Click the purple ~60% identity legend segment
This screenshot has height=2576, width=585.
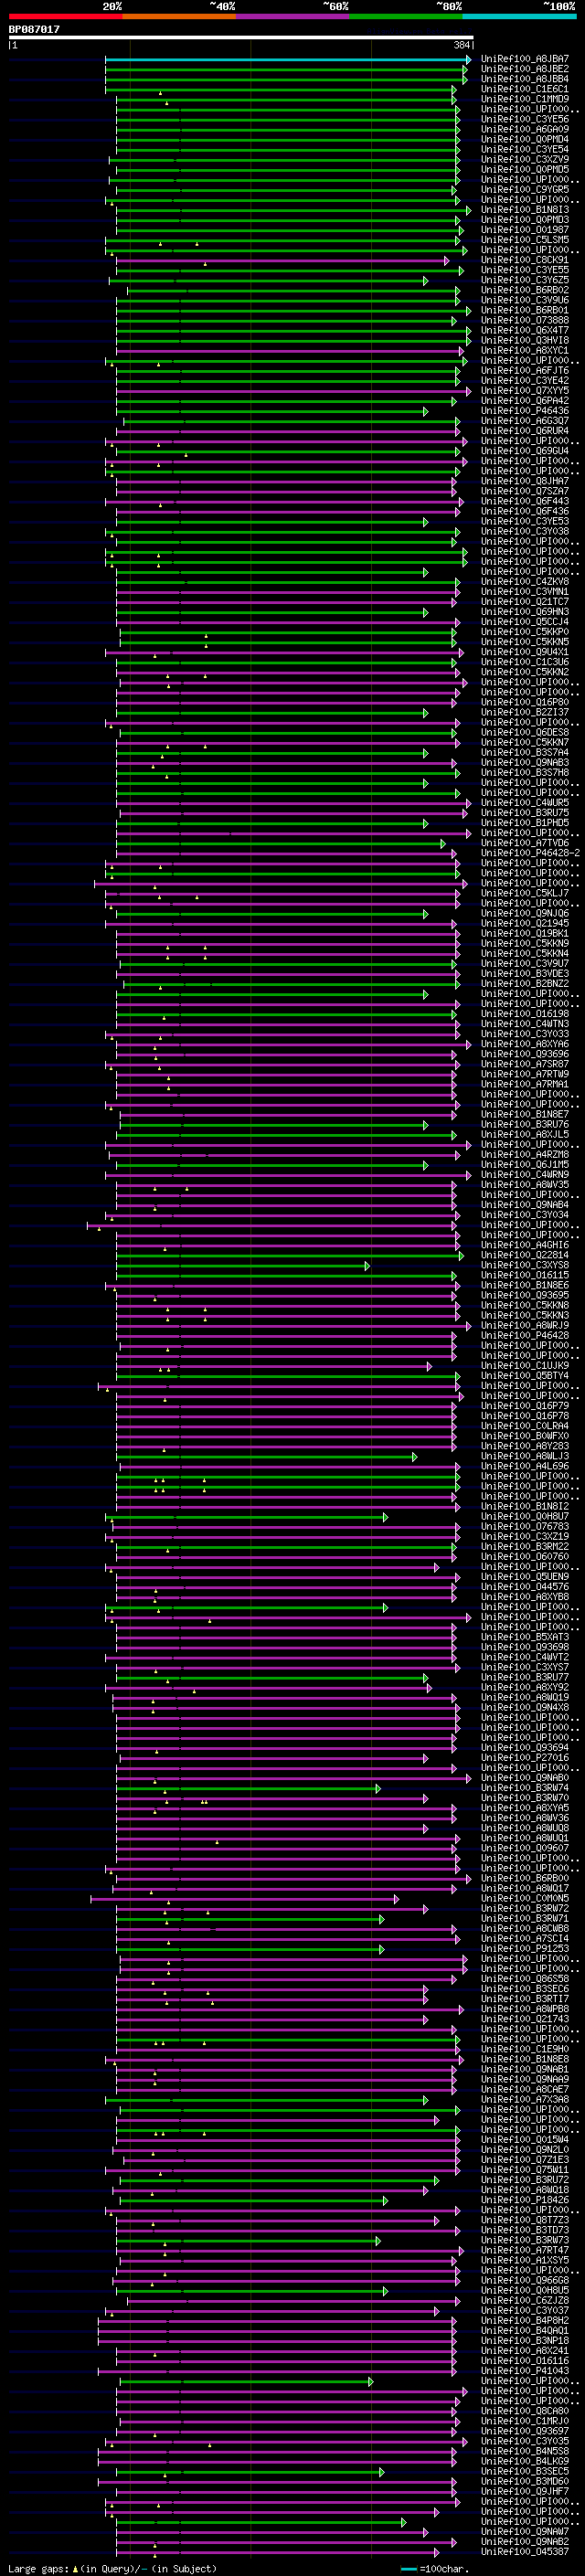pyautogui.click(x=293, y=17)
